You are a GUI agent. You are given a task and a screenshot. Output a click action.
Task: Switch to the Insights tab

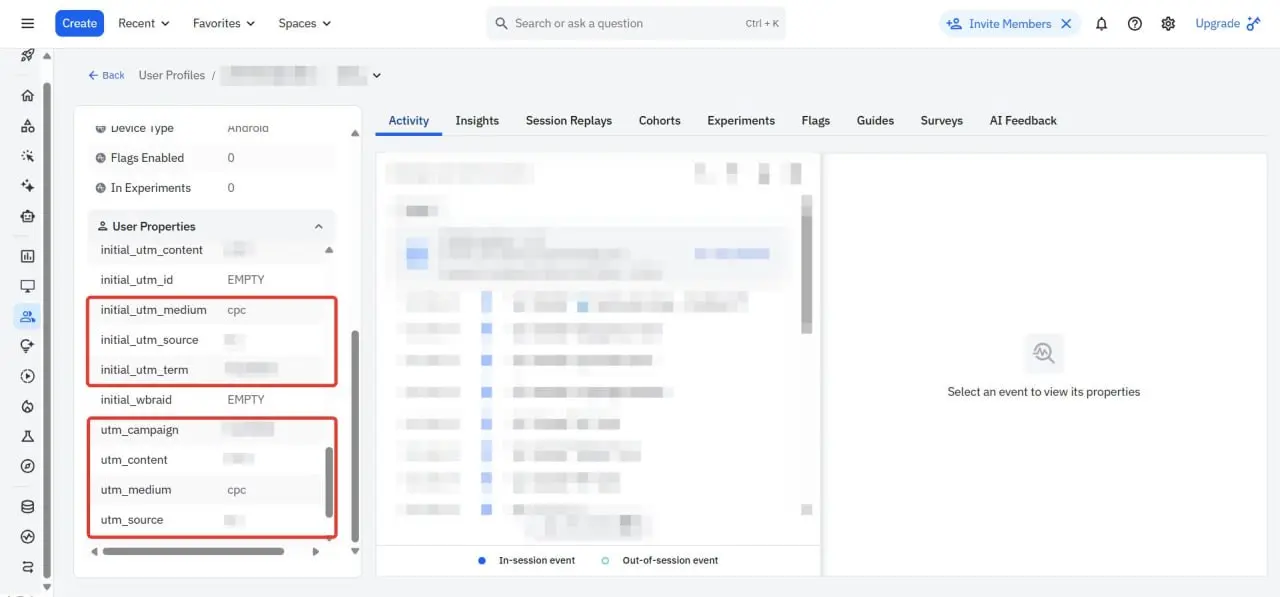[x=477, y=120]
